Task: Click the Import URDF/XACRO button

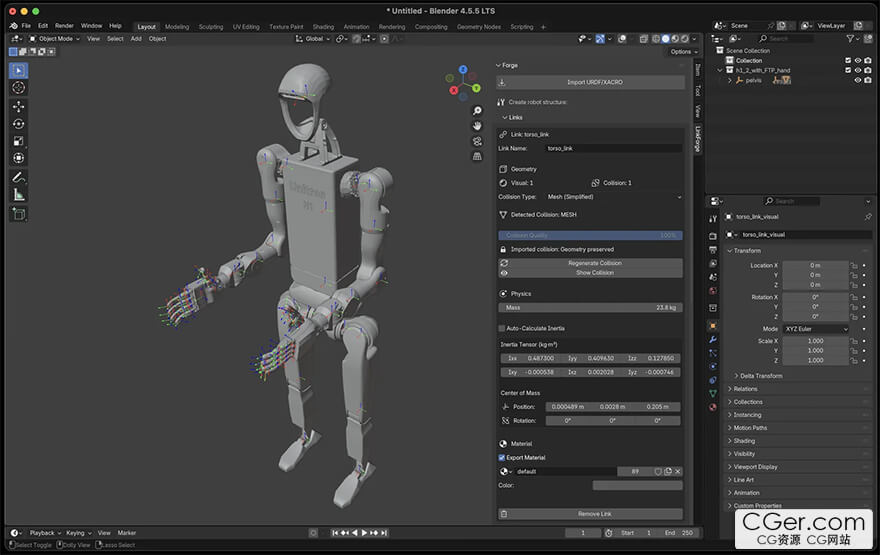Action: point(594,82)
